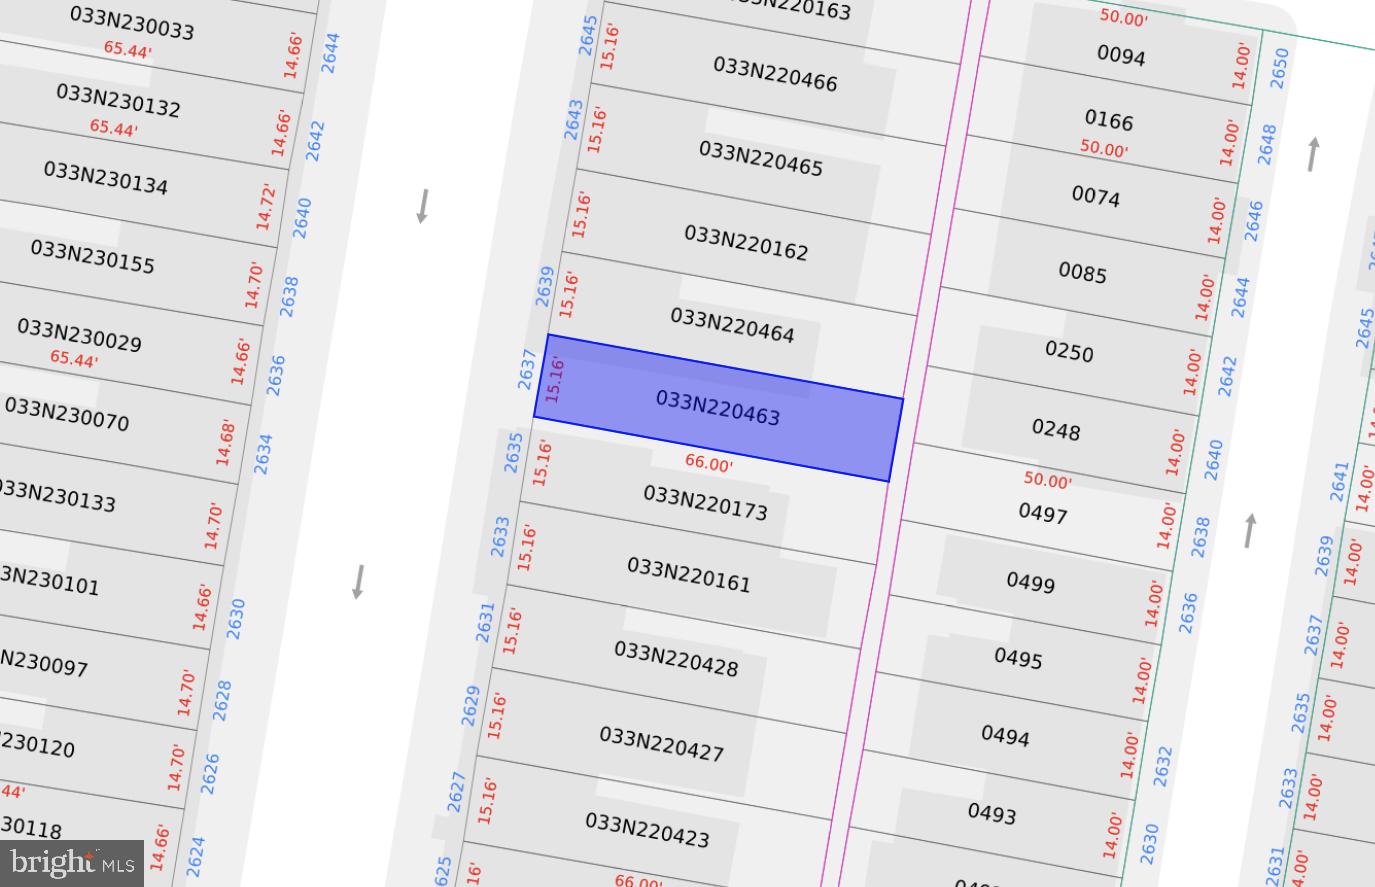This screenshot has width=1375, height=887.
Task: Select parcel 033N220464
Action: tap(732, 326)
